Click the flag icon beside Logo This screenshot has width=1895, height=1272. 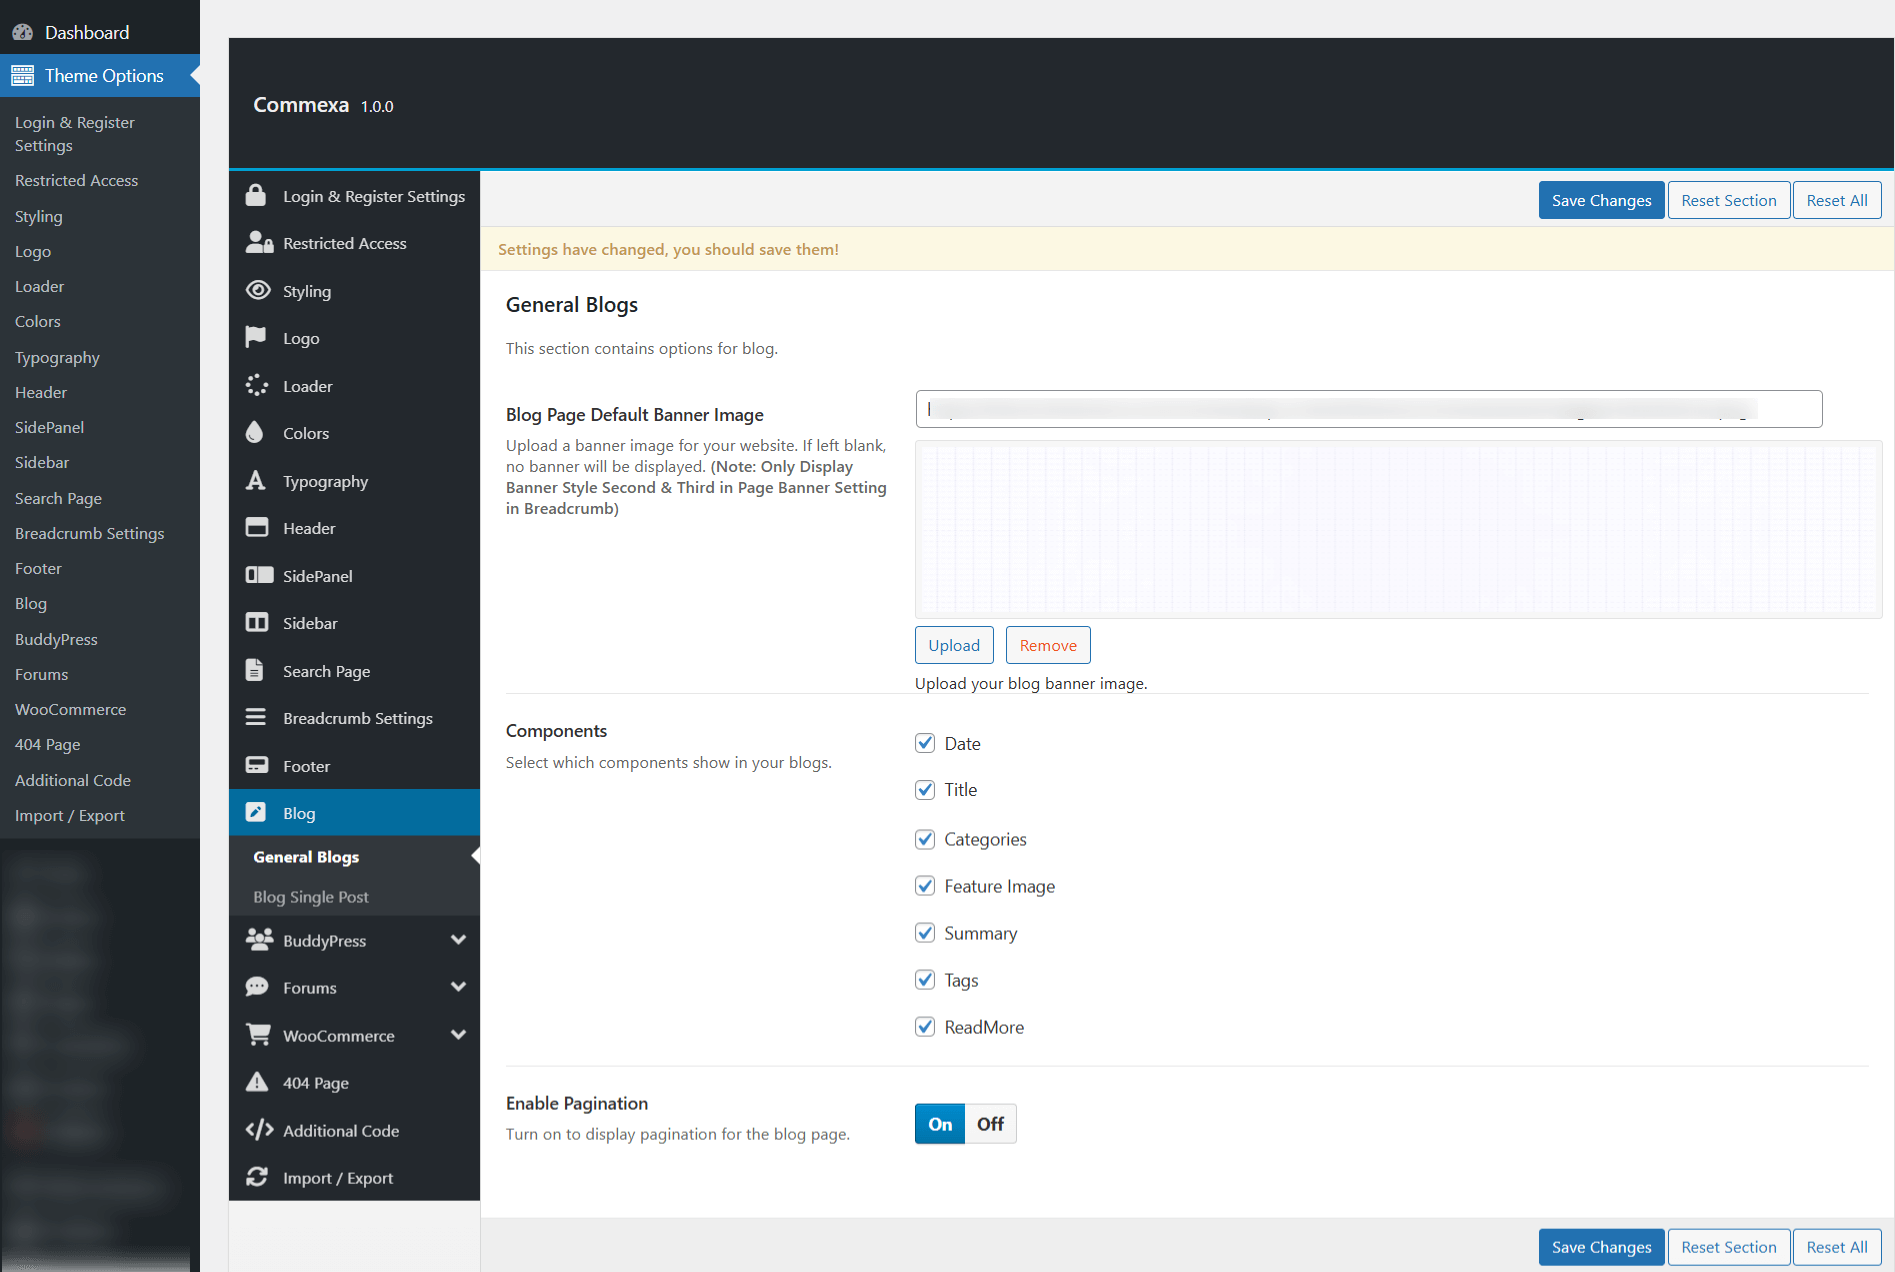[x=256, y=338]
